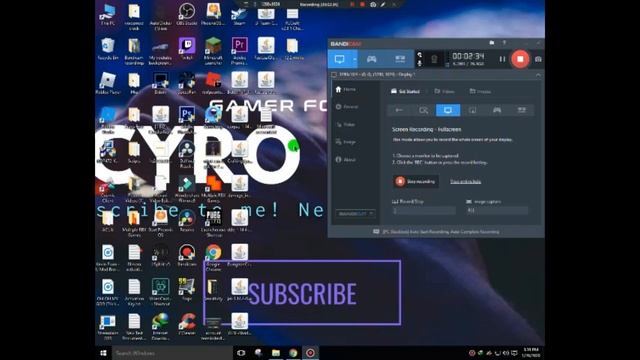The image size is (640, 360).
Task: Open Recycle Bin desktop icon
Action: 108,49
